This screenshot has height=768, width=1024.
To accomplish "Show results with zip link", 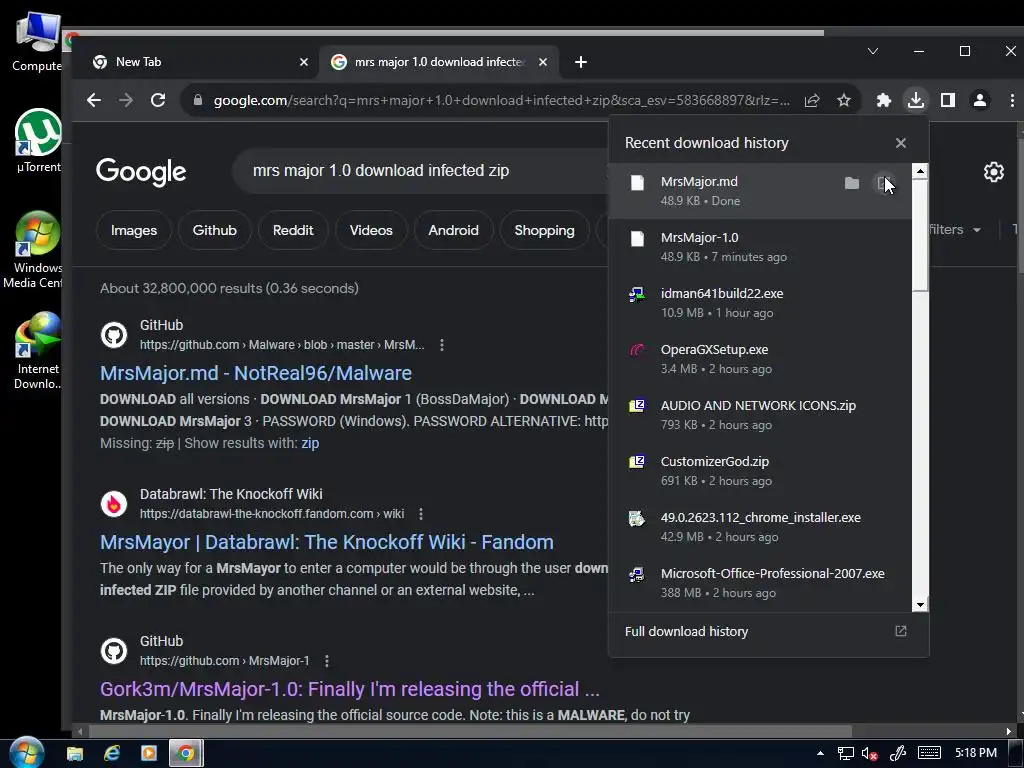I will pos(310,443).
